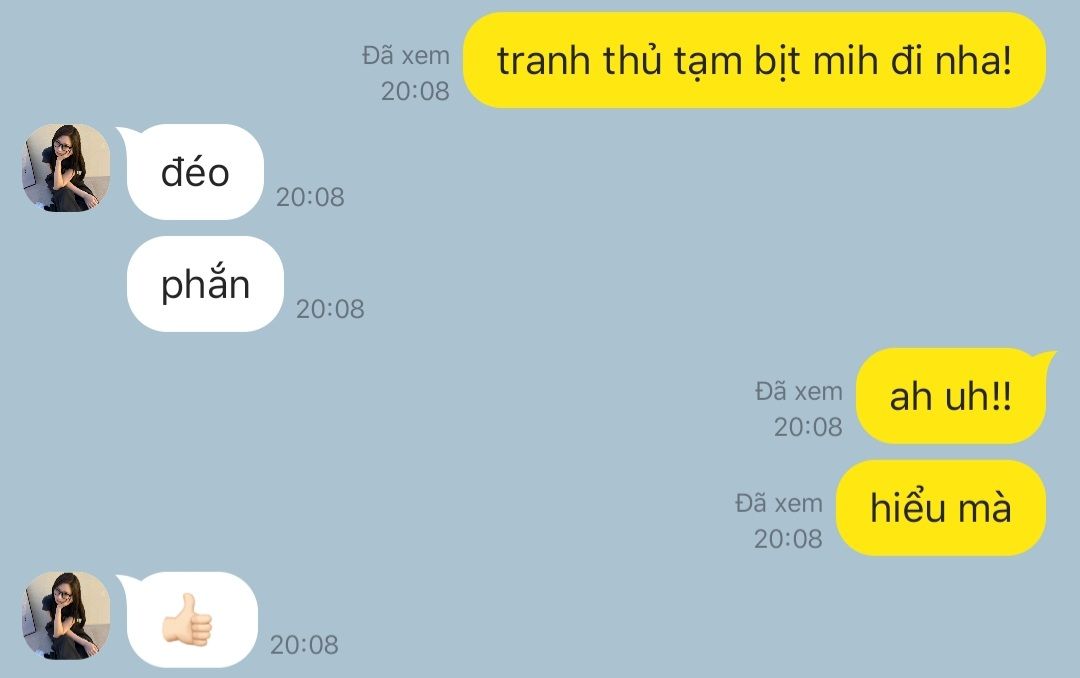Tap the 20:08 time under the first 'Đã xem'
Image resolution: width=1080 pixels, height=678 pixels.
tap(415, 91)
